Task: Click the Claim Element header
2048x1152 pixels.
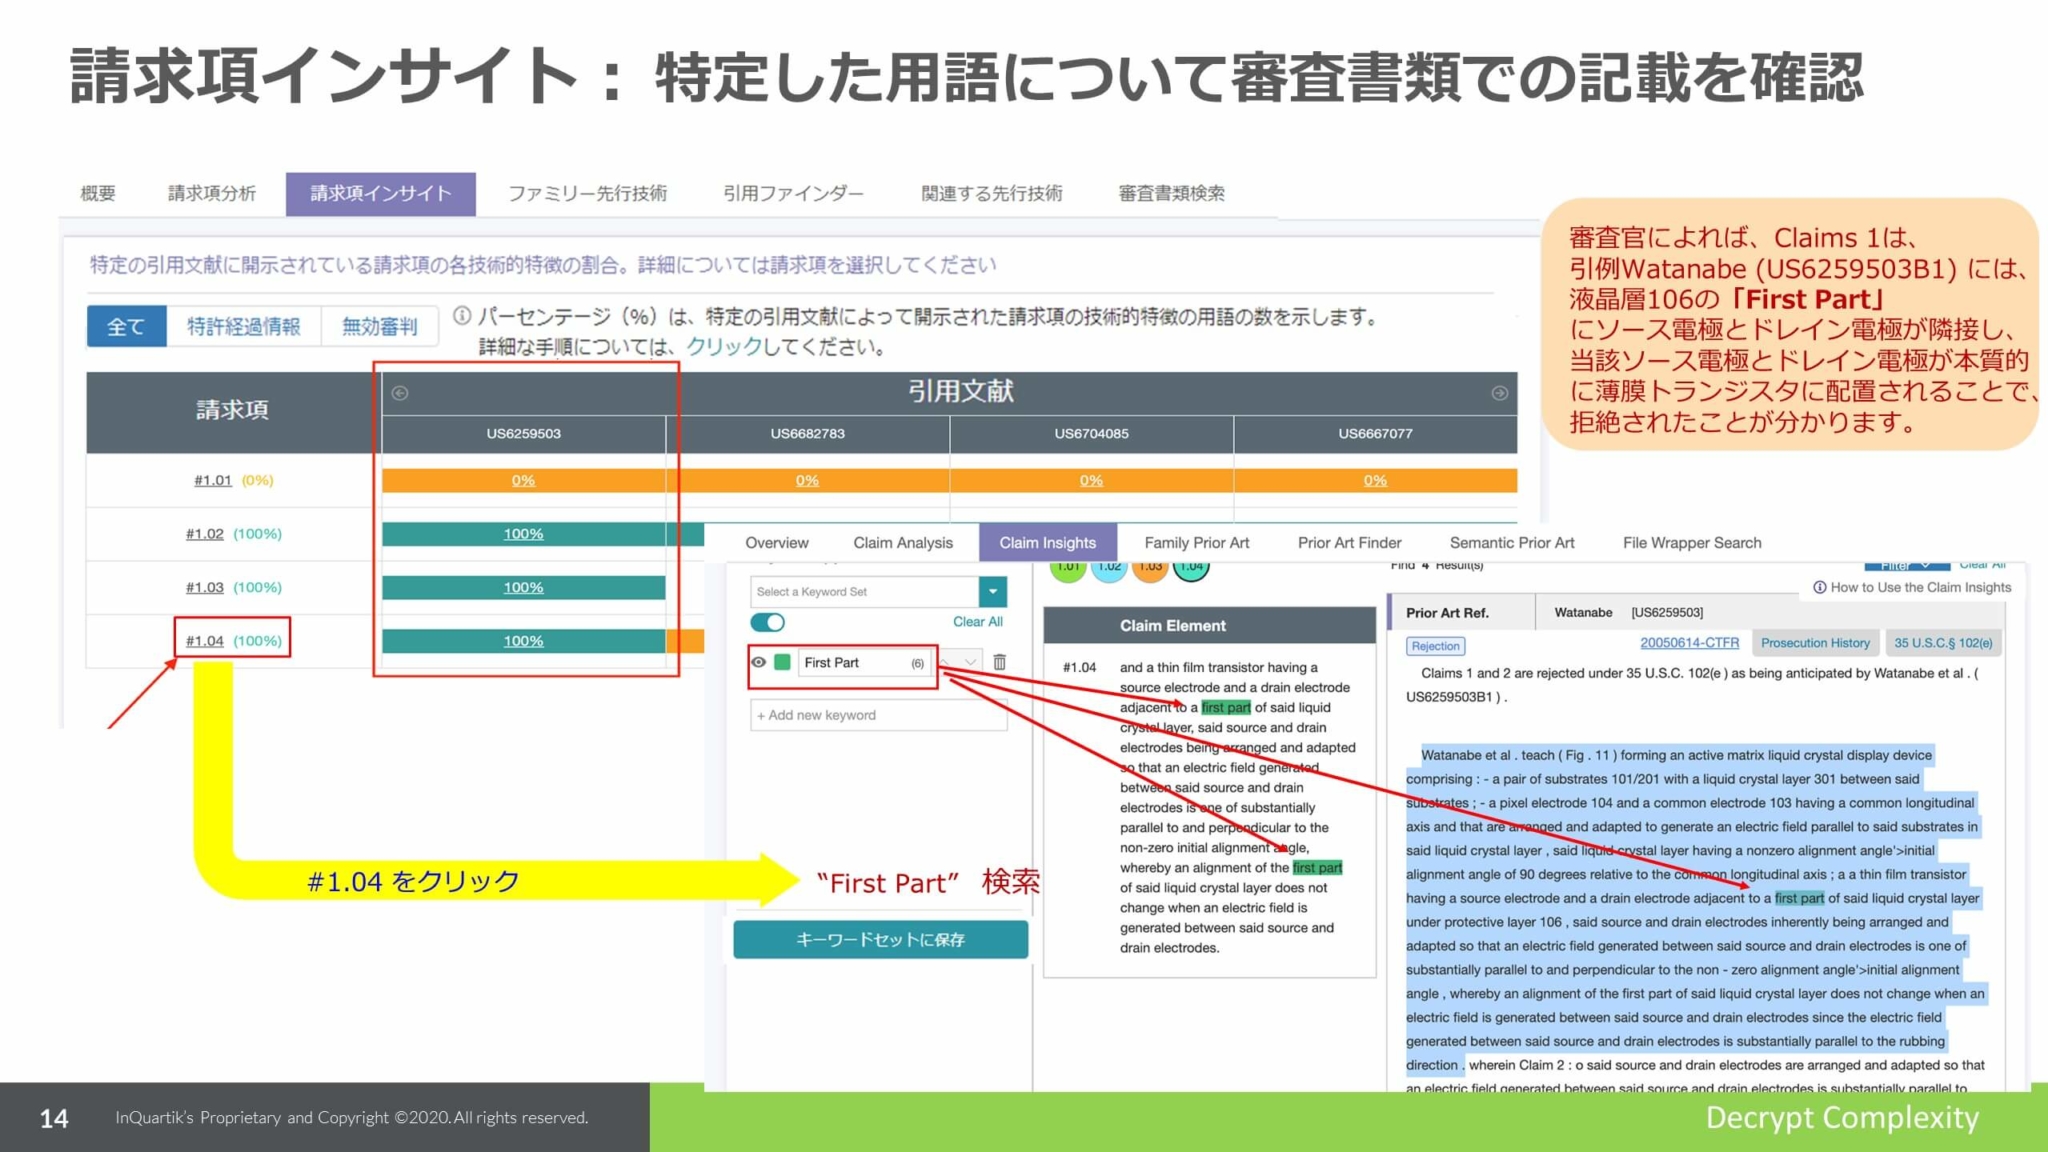Action: pyautogui.click(x=1210, y=626)
